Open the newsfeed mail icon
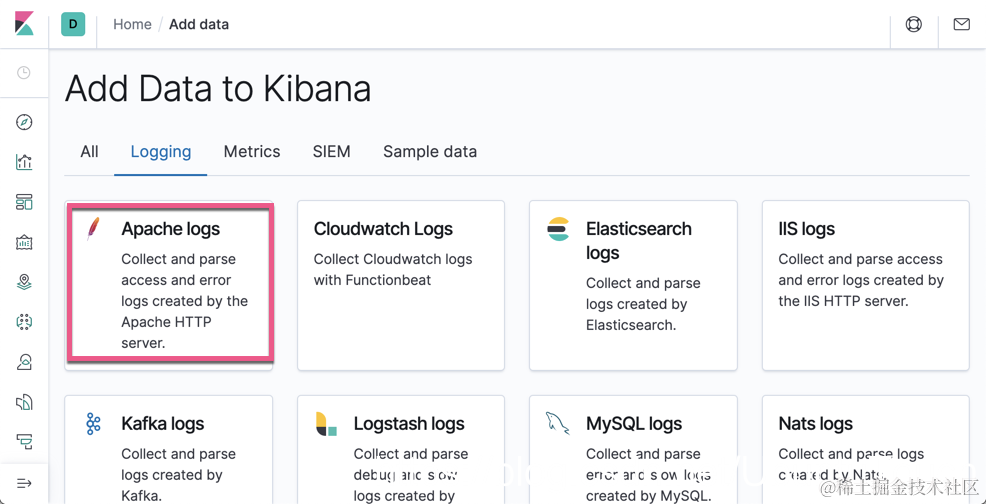The image size is (986, 504). pos(962,24)
